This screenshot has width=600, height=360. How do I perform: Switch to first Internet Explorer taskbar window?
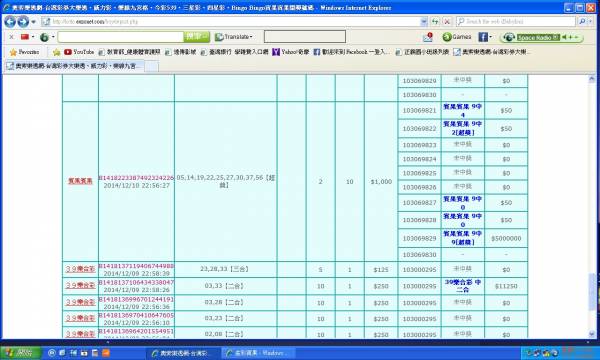point(184,353)
